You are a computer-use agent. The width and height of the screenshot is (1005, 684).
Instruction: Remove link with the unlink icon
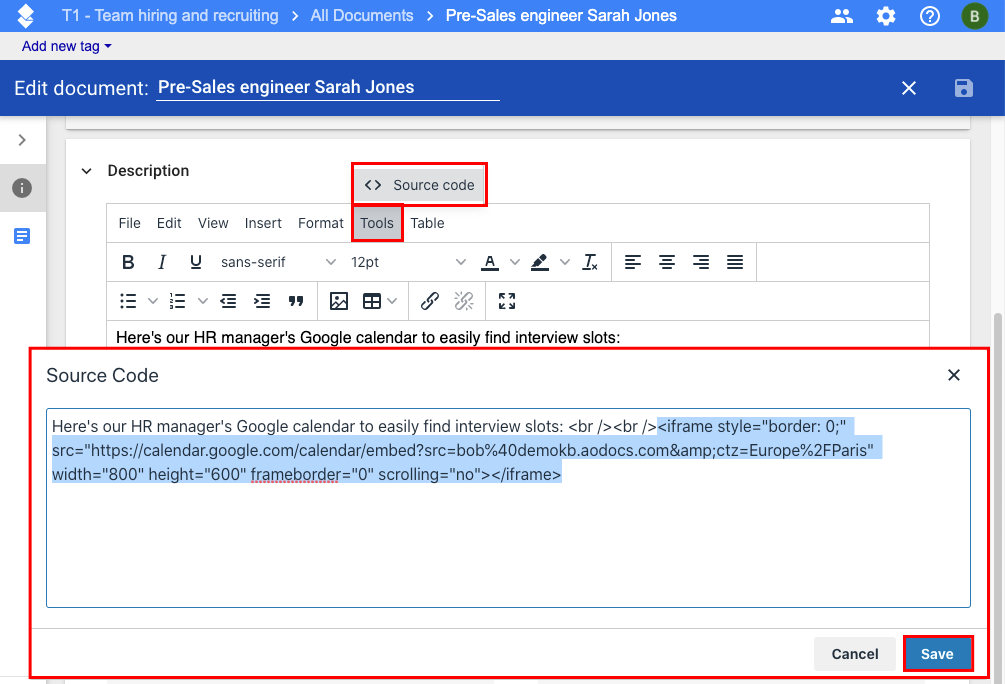tap(463, 301)
